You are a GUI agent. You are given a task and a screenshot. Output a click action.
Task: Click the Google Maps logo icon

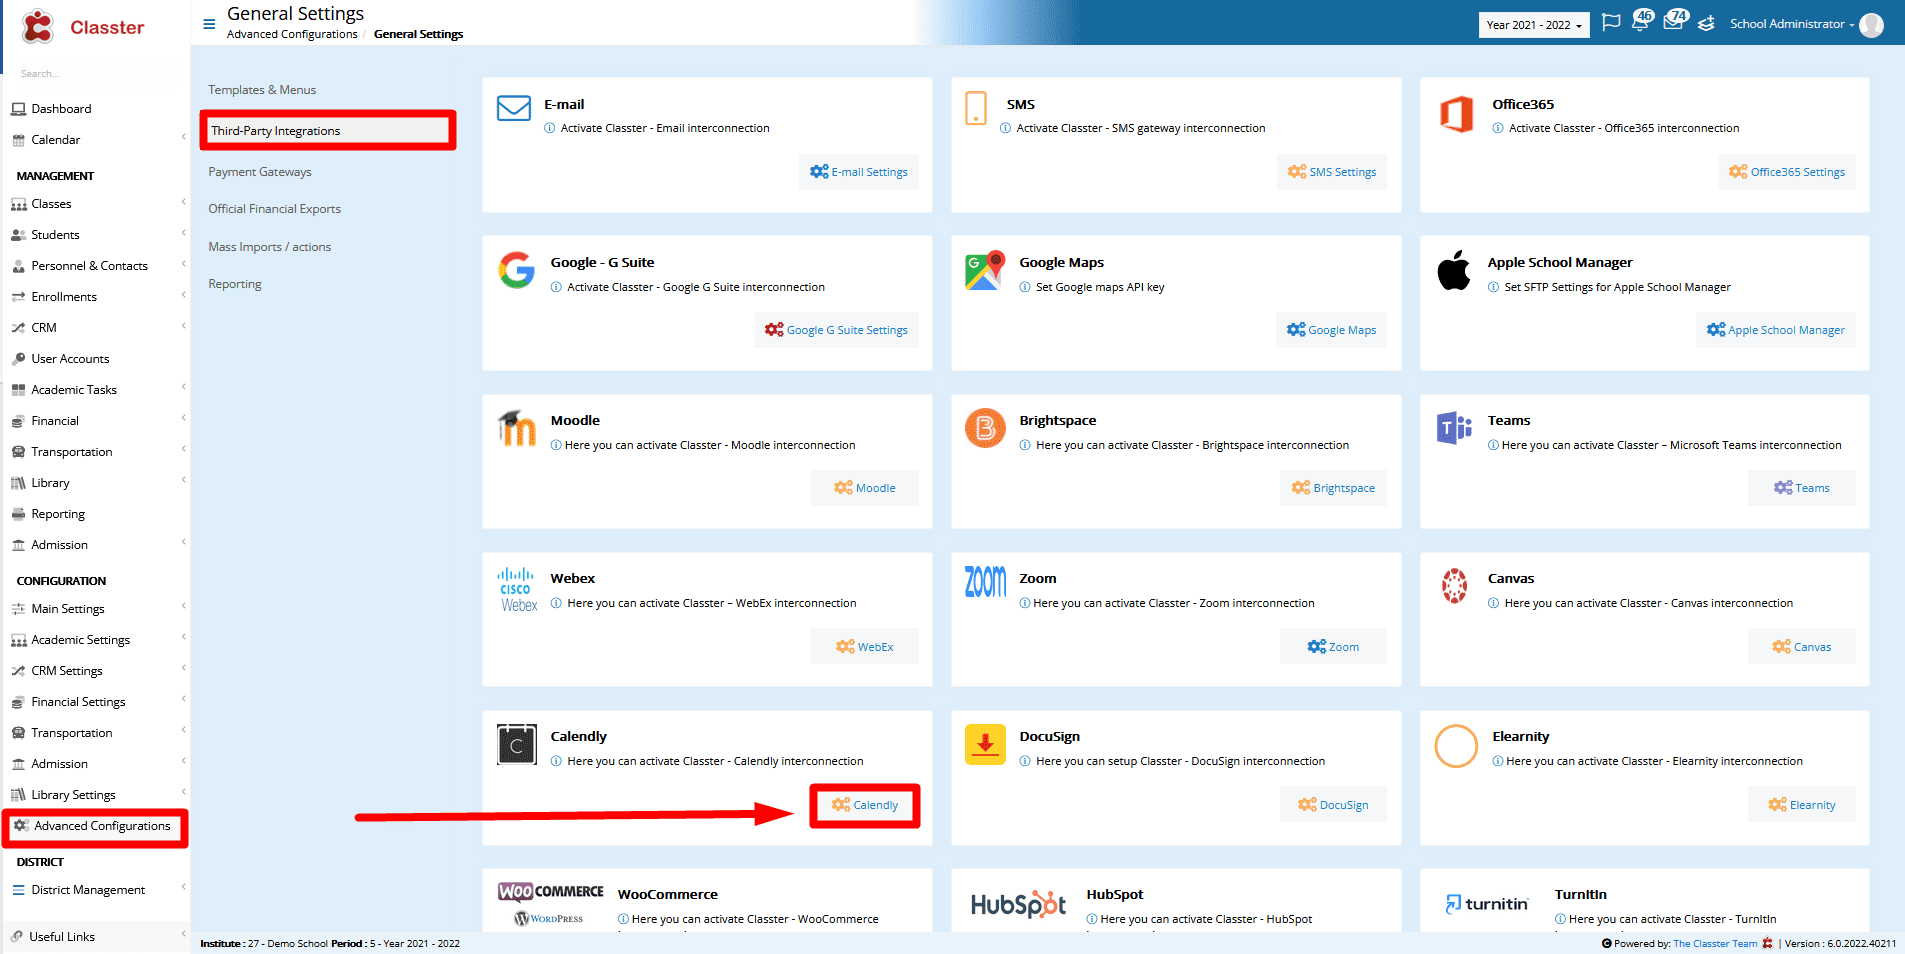point(984,270)
